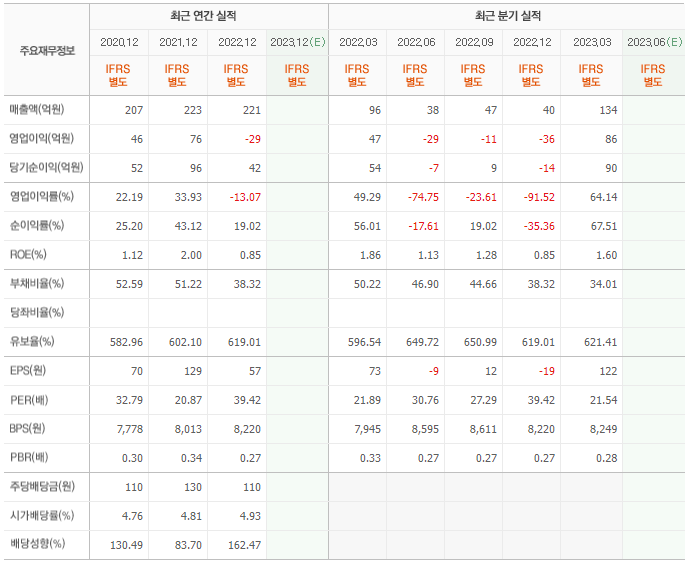Click the 96 net income value for 2021.12

[x=196, y=168]
